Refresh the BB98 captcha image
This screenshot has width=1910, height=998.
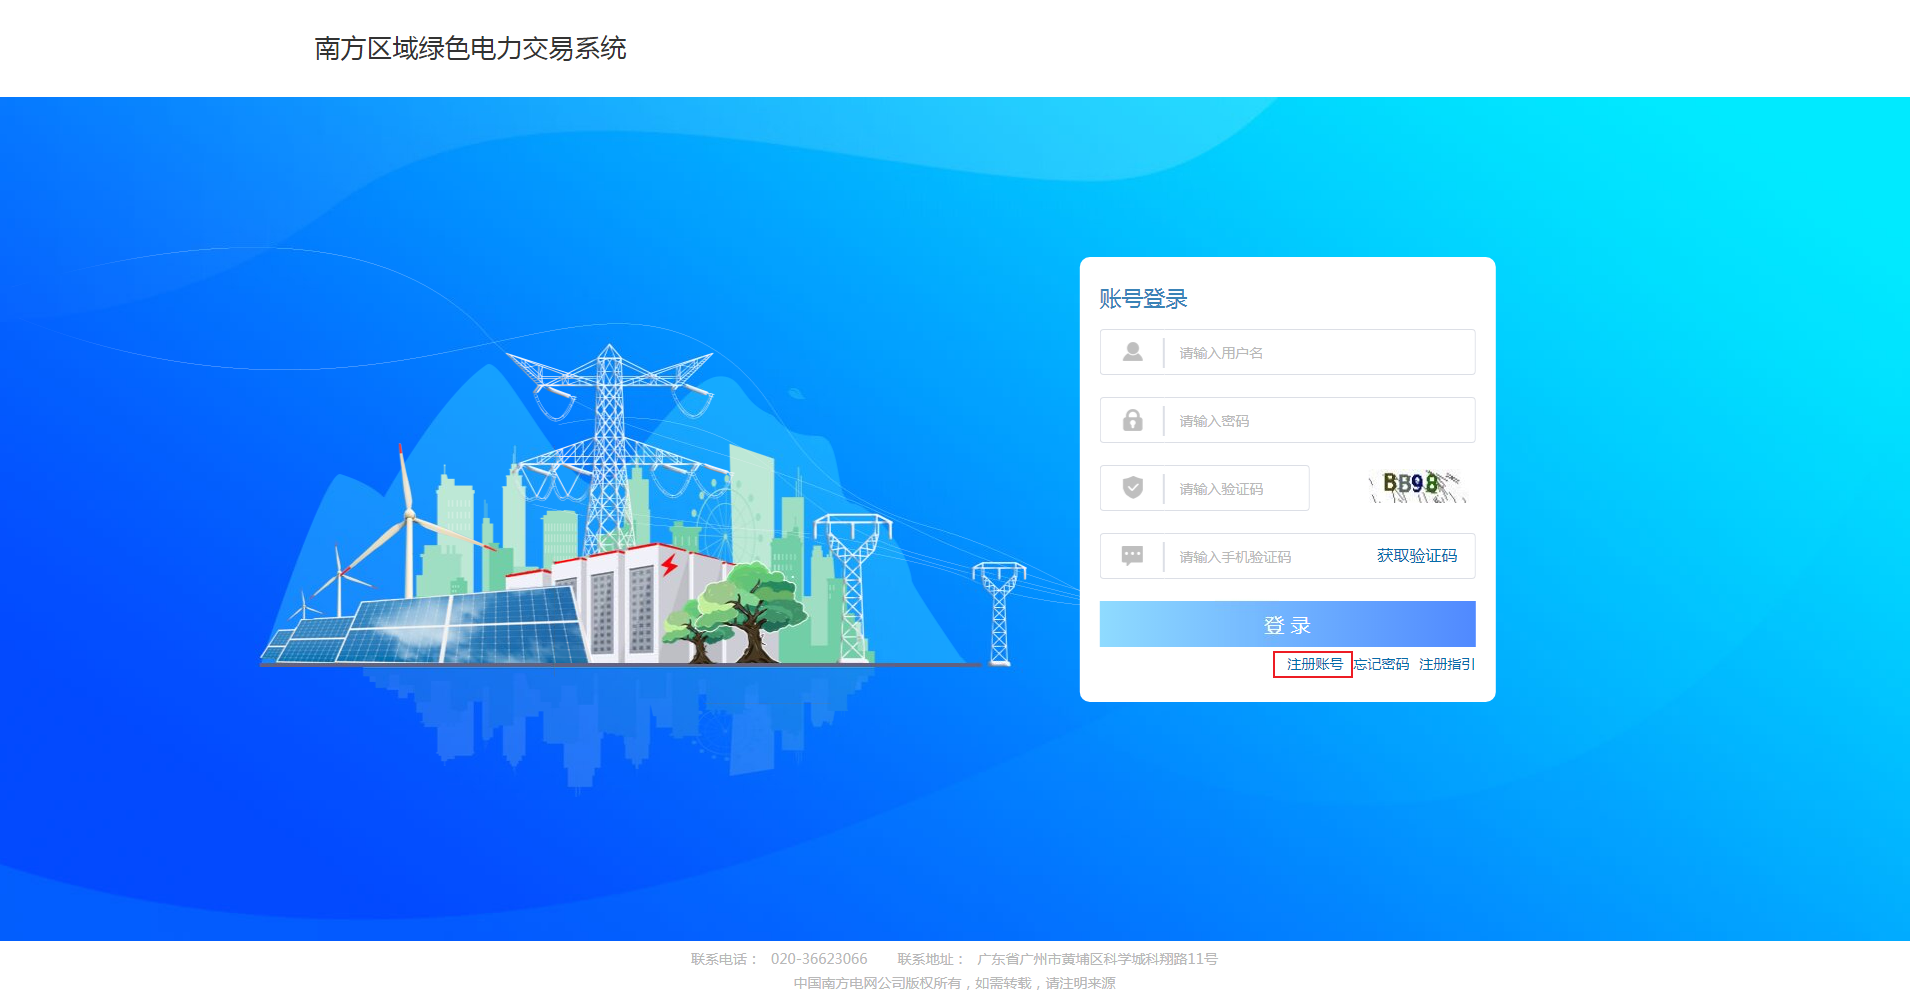coord(1415,486)
